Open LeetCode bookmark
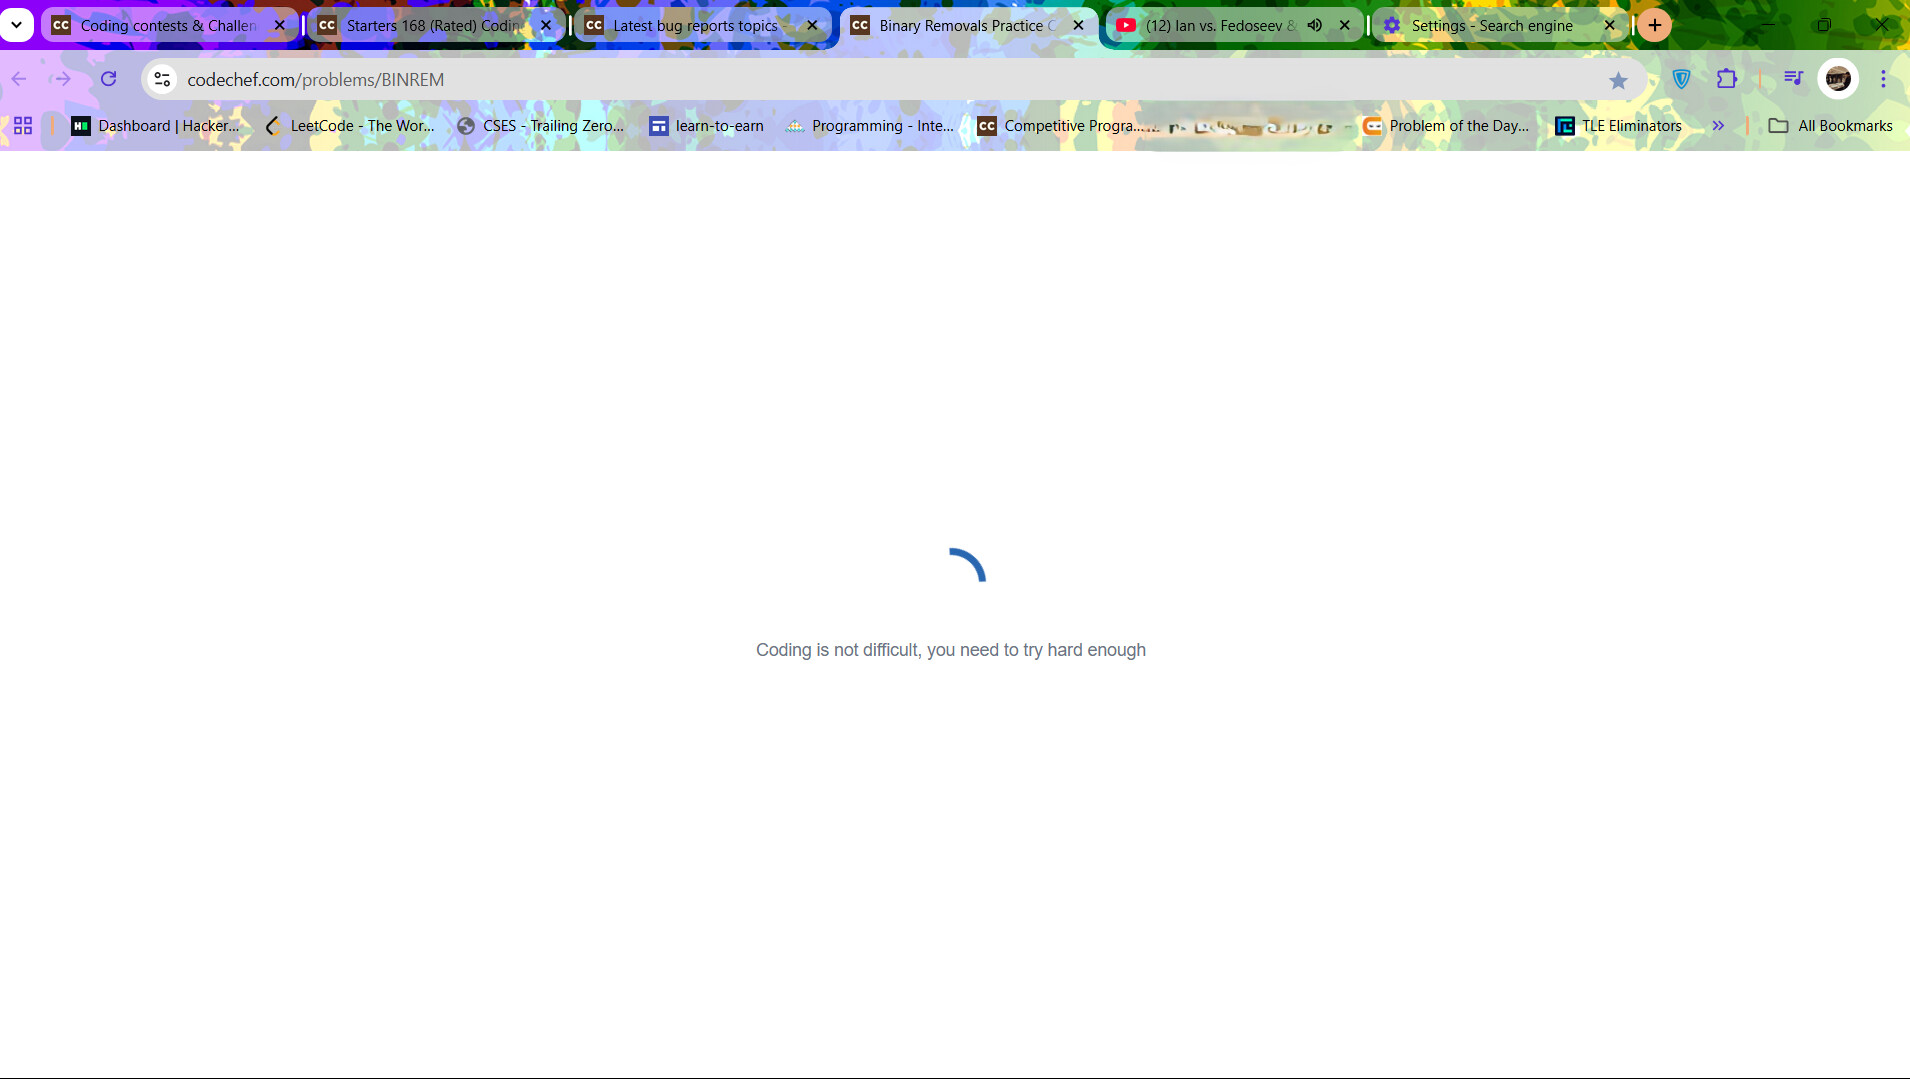Viewport: 1910px width, 1079px height. (x=350, y=126)
